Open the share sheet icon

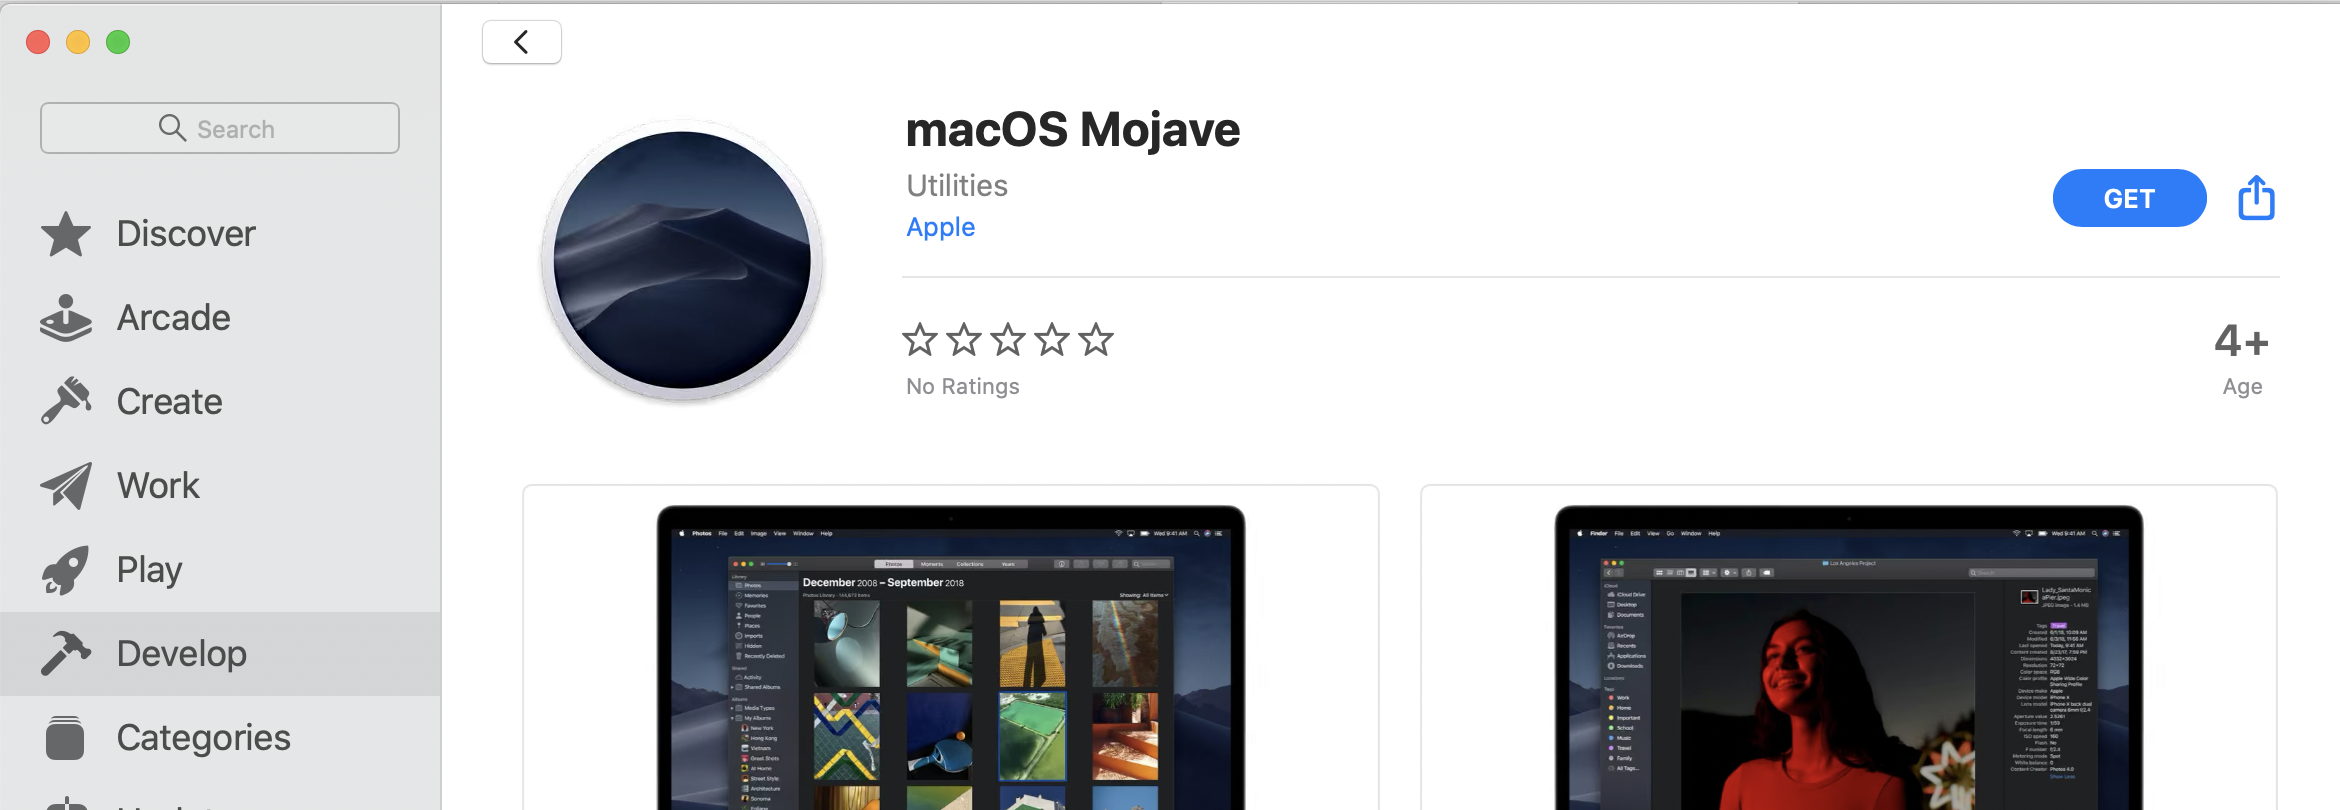tap(2256, 198)
